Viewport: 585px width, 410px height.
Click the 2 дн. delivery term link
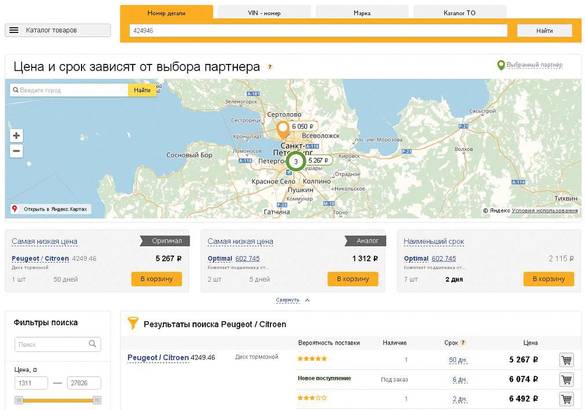[x=460, y=399]
